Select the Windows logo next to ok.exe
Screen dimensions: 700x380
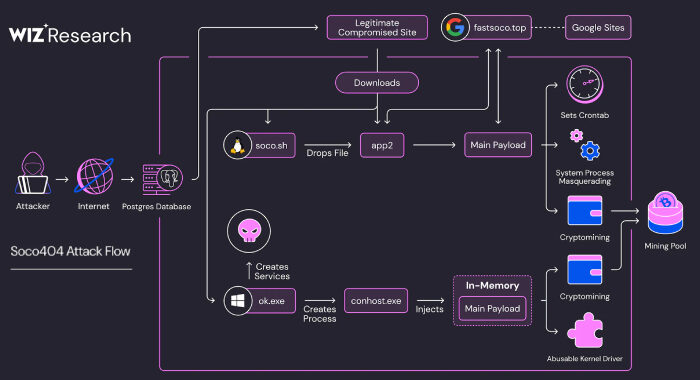pos(238,301)
